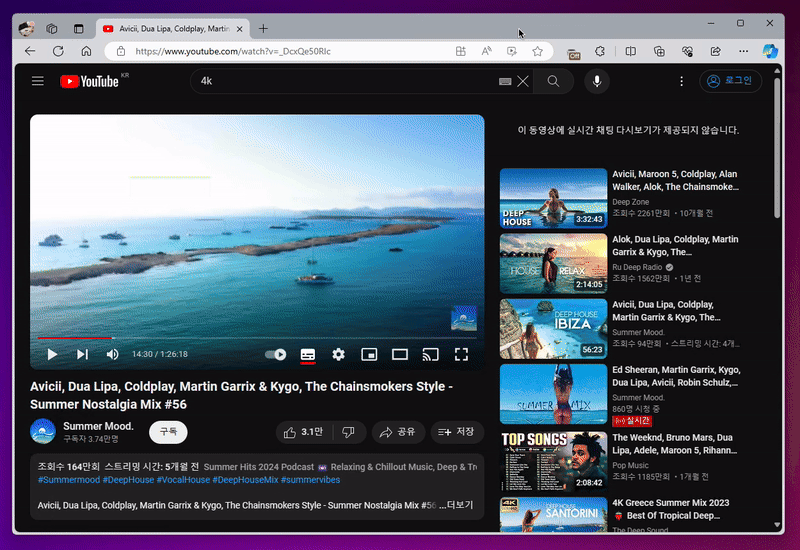Close the Avicii YouTube tab
This screenshot has height=550, width=800.
pyautogui.click(x=239, y=29)
